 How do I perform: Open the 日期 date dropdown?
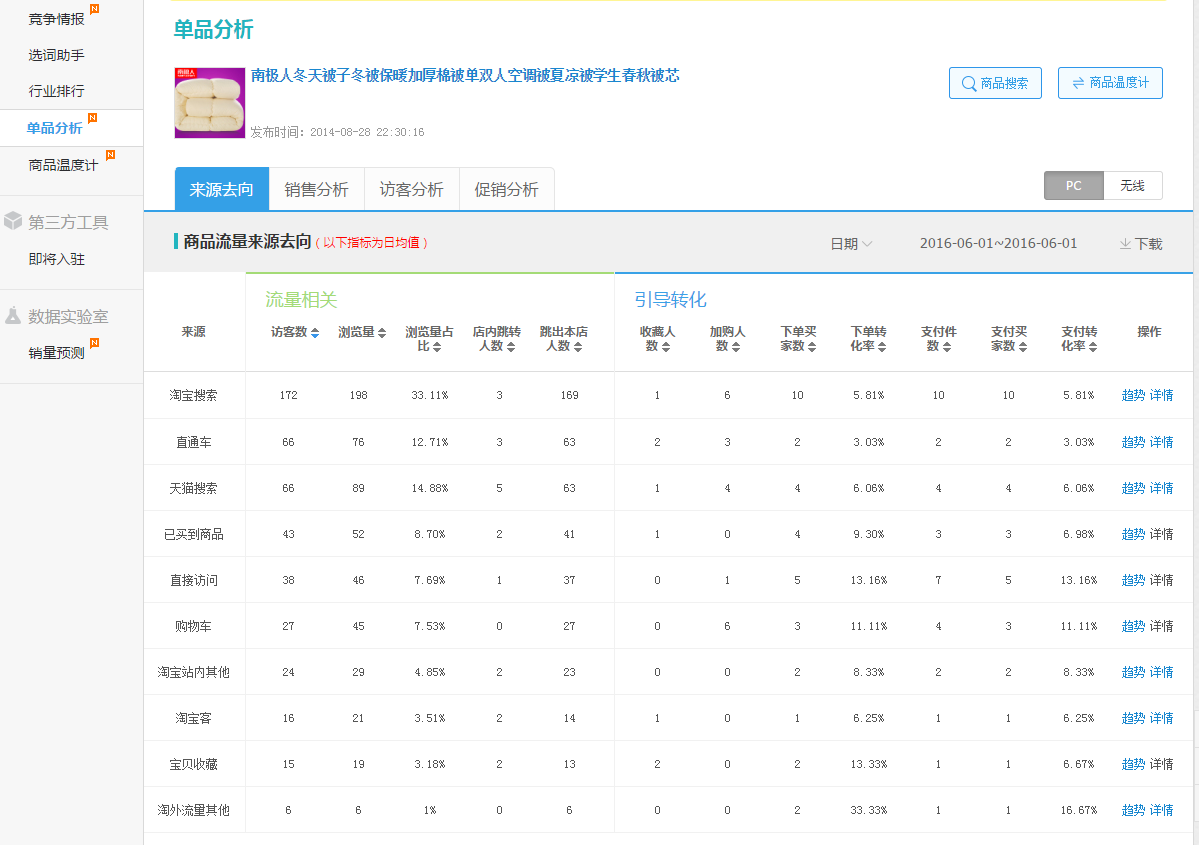point(851,244)
